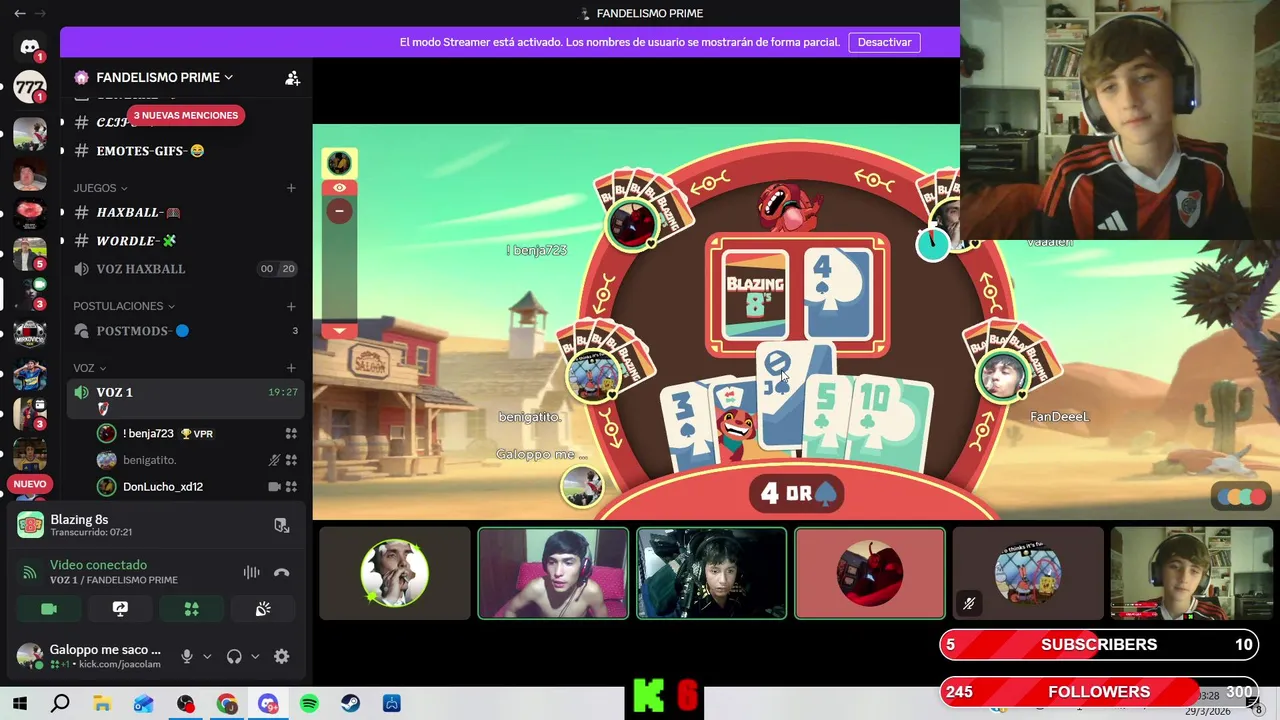
Task: Mute the microphone
Action: (x=186, y=657)
